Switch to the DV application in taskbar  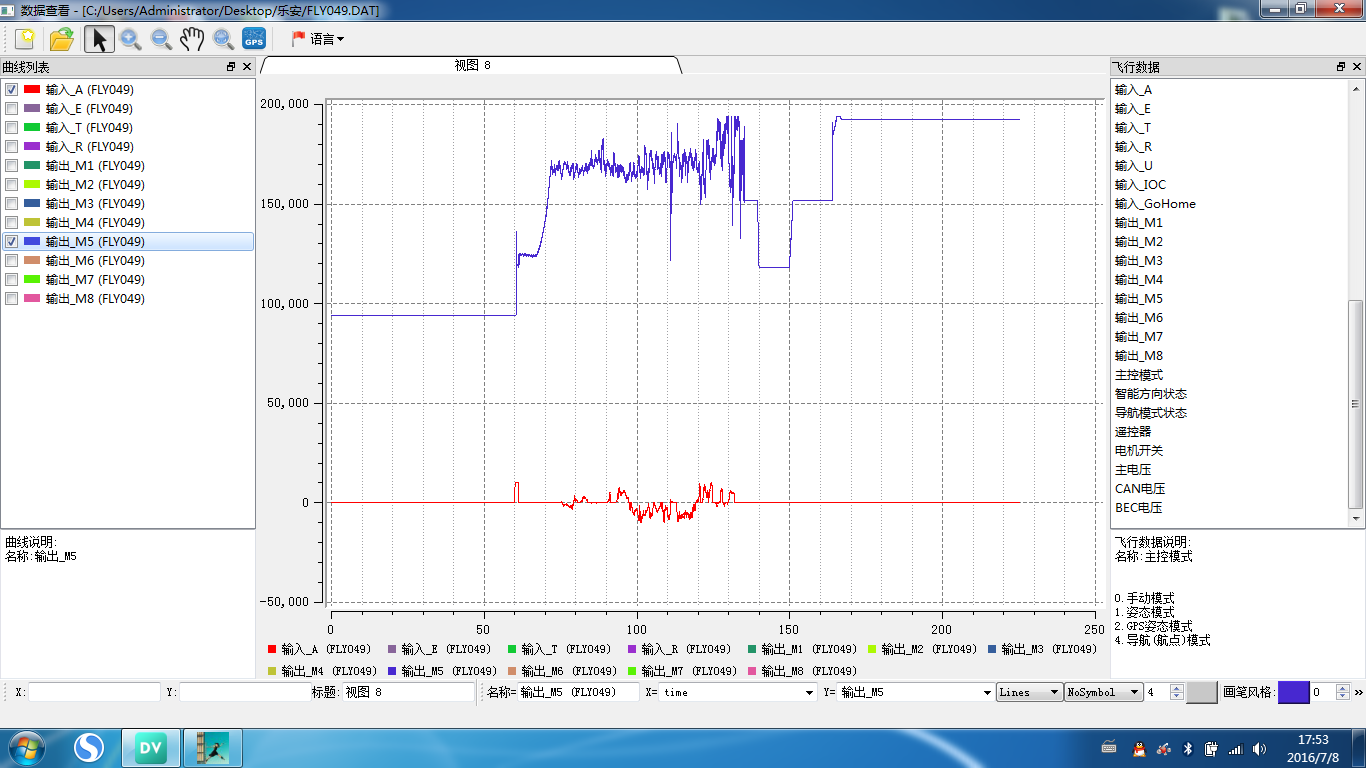point(151,748)
